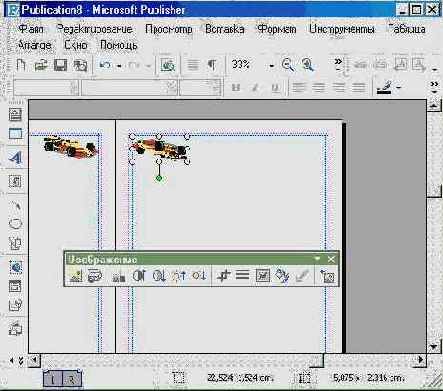443x391 pixels.
Task: Toggle special characters paragraph mark button
Action: 212,65
